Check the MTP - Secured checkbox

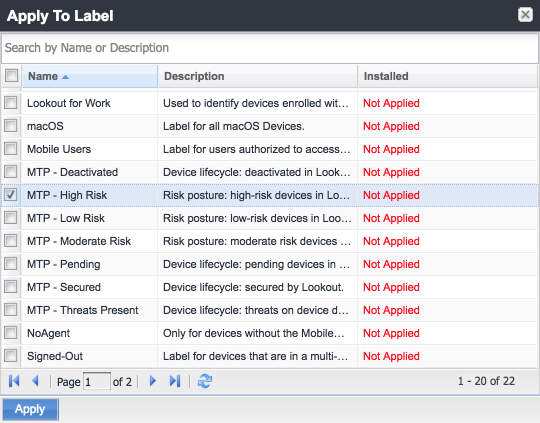point(11,287)
